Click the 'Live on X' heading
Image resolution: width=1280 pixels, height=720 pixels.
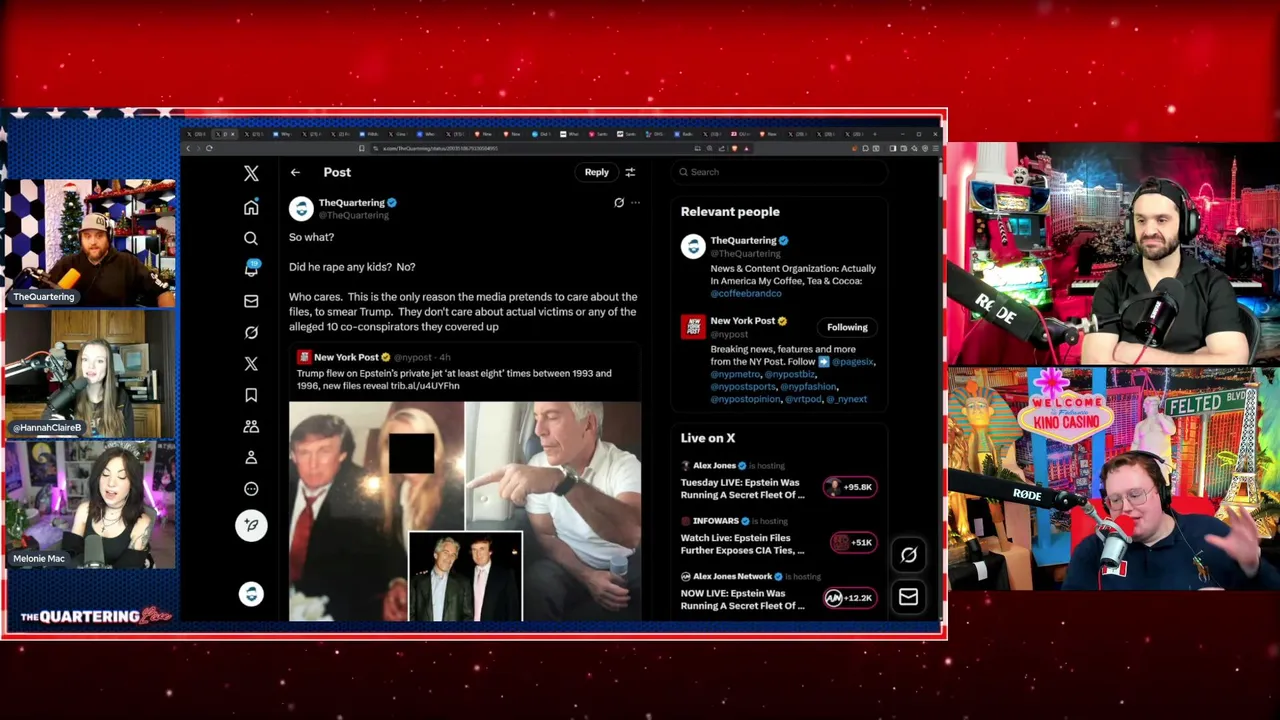pos(708,438)
